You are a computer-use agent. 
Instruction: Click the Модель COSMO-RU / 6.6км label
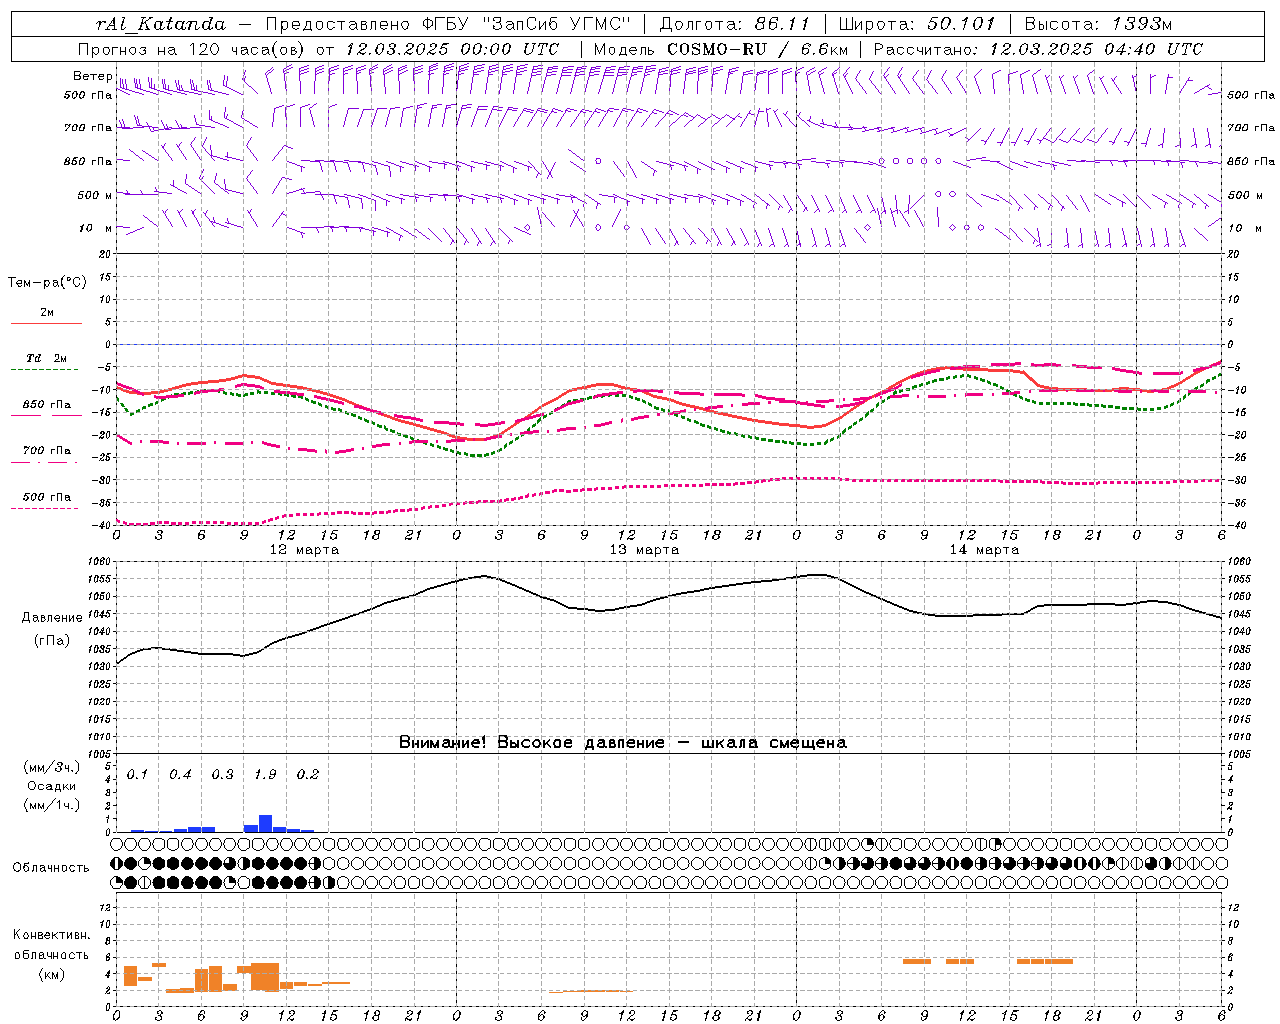[x=721, y=49]
